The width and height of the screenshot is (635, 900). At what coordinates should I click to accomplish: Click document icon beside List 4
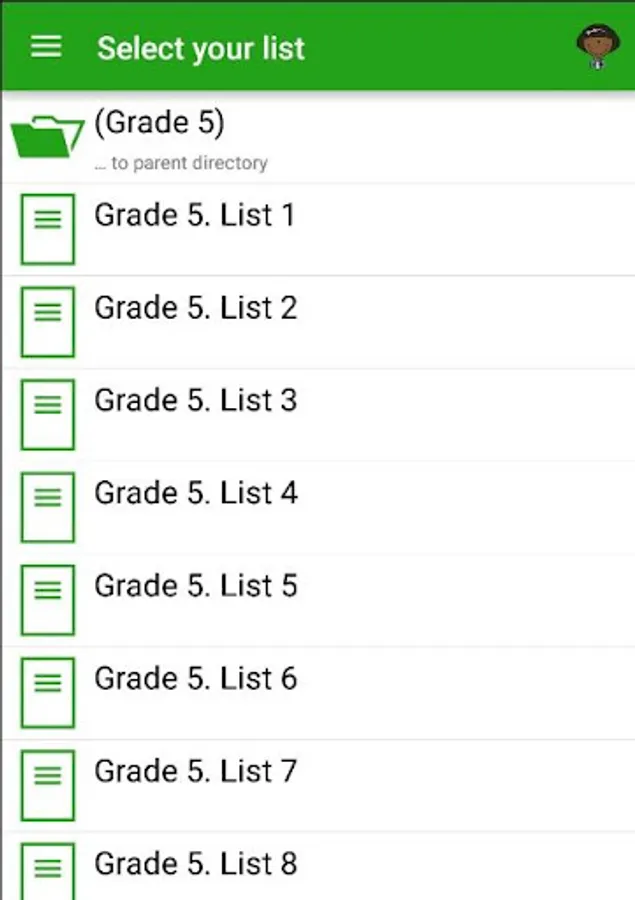coord(48,507)
